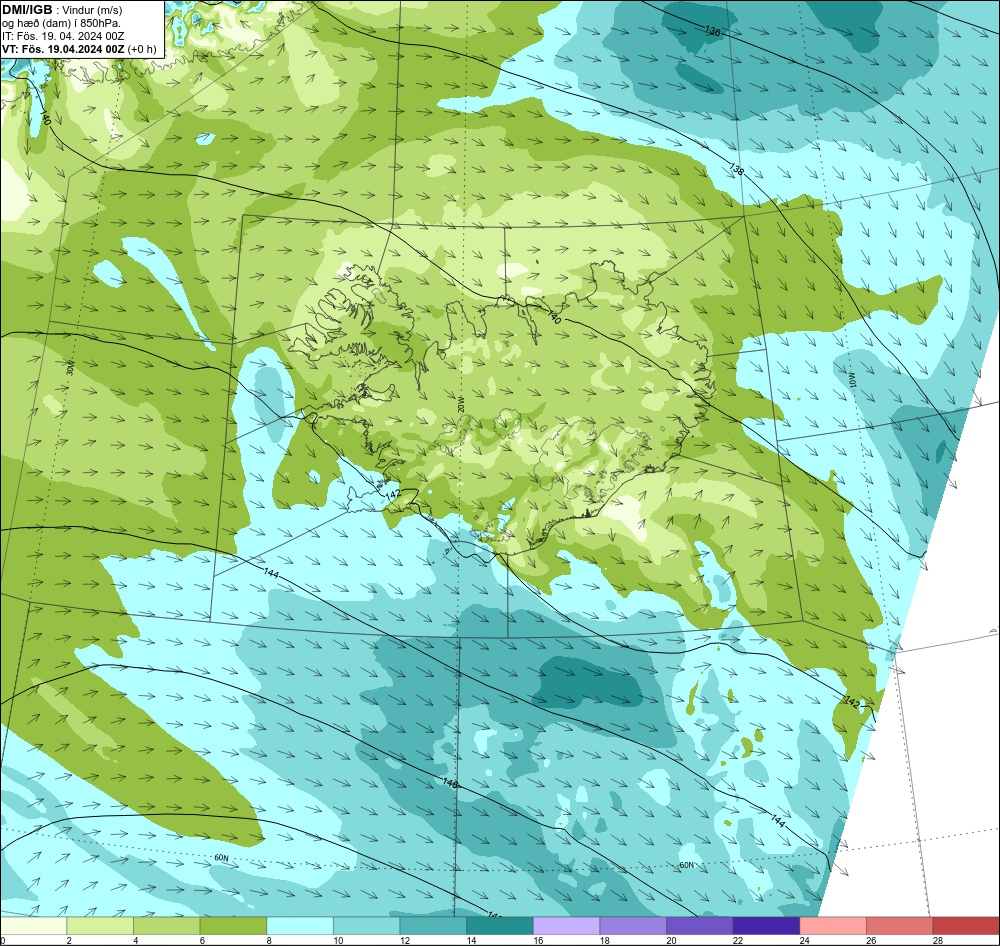Click the 20–22 m/s violet legend swatch
Image resolution: width=1000 pixels, height=946 pixels.
[700, 926]
